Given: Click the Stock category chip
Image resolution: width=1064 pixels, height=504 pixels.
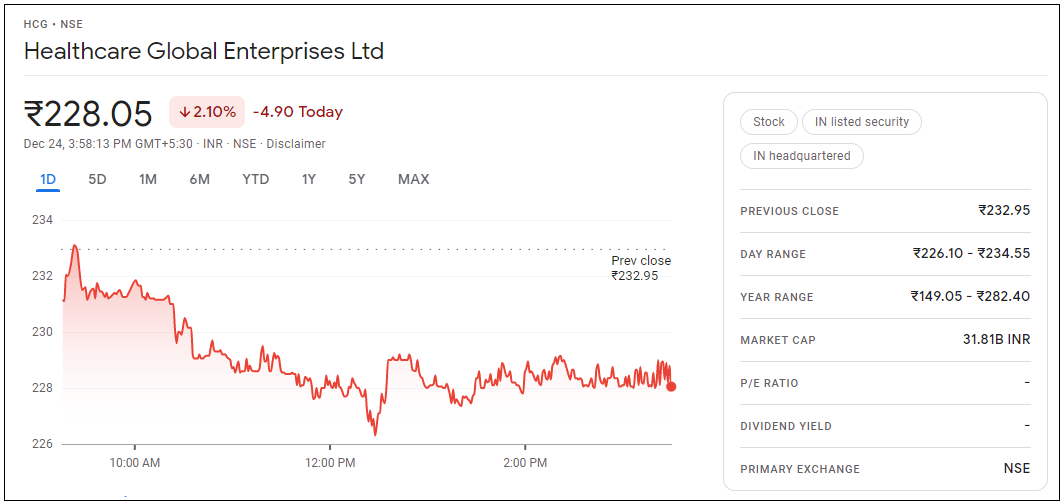Looking at the screenshot, I should pos(769,122).
